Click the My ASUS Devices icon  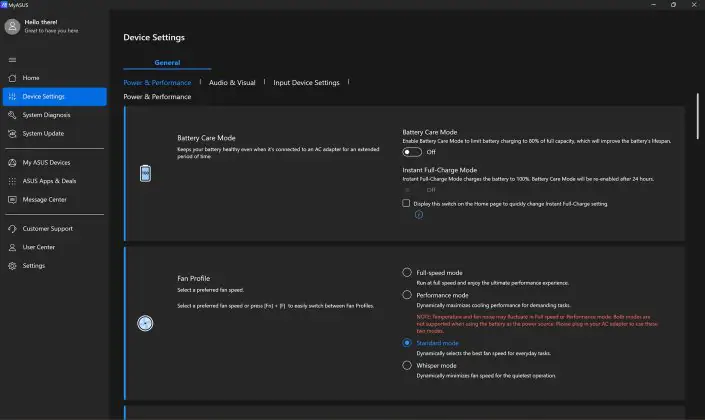pyautogui.click(x=12, y=163)
